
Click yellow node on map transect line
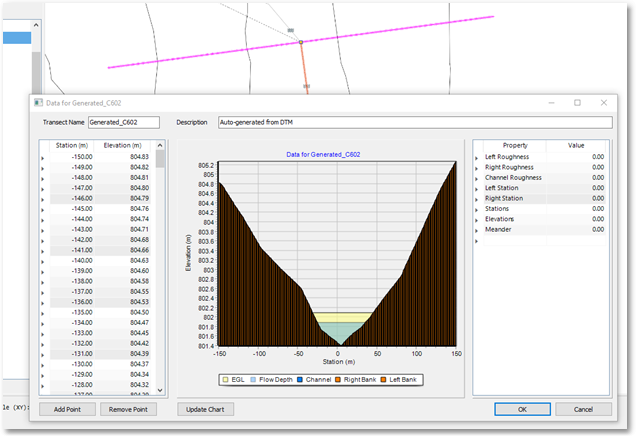point(301,42)
